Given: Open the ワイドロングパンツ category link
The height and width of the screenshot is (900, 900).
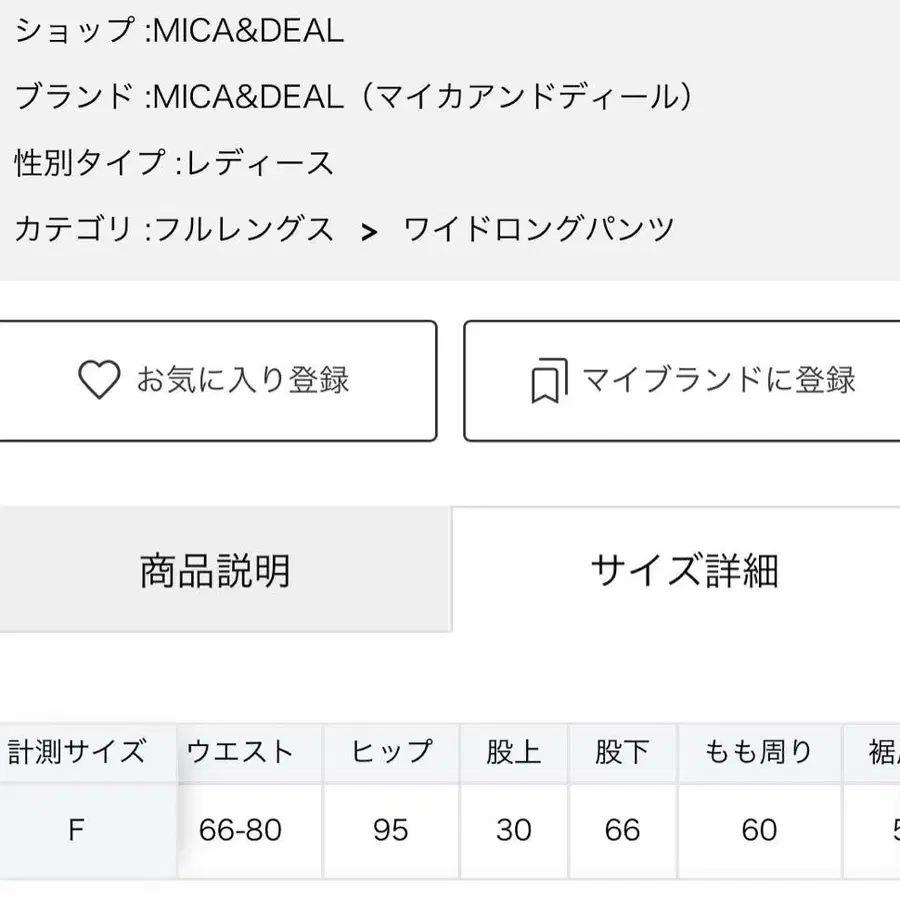Looking at the screenshot, I should click(x=540, y=229).
